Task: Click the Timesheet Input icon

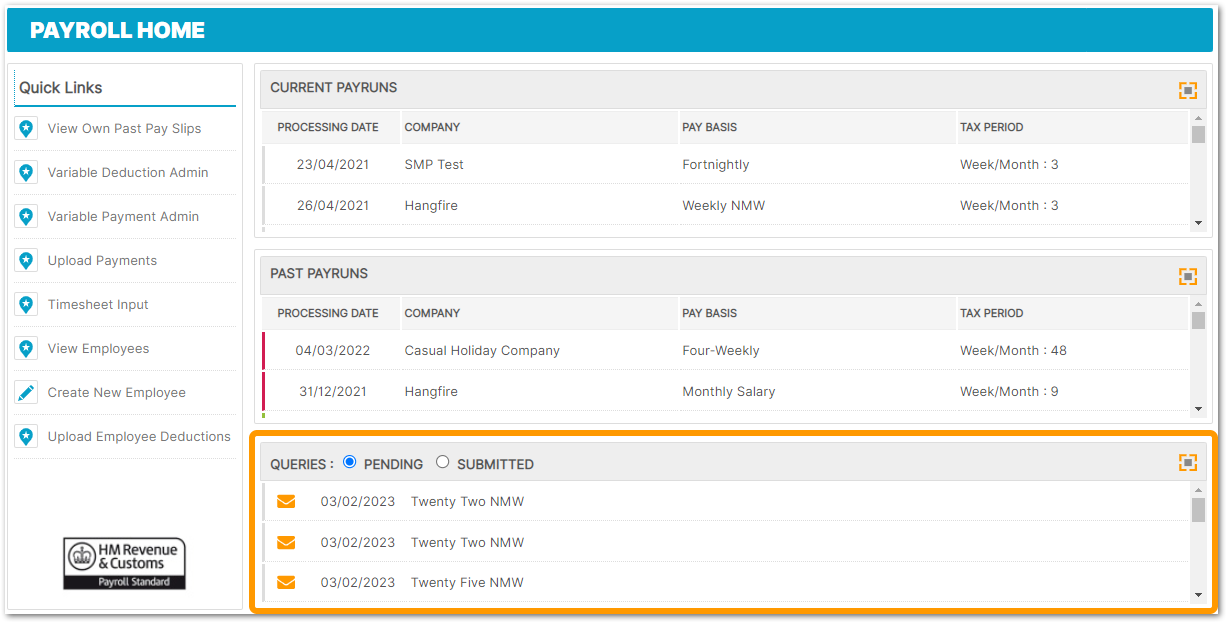Action: click(x=26, y=304)
